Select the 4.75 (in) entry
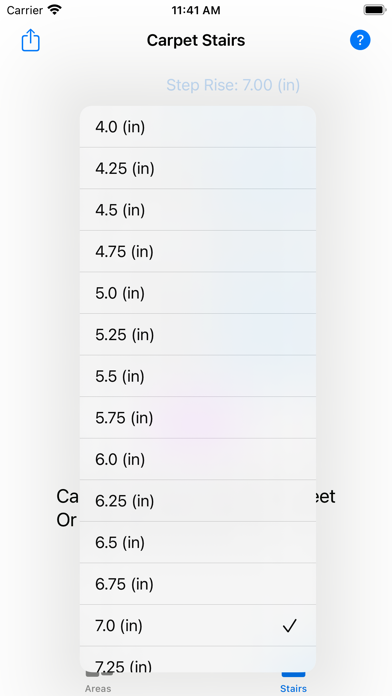392x696 pixels. pyautogui.click(x=198, y=252)
